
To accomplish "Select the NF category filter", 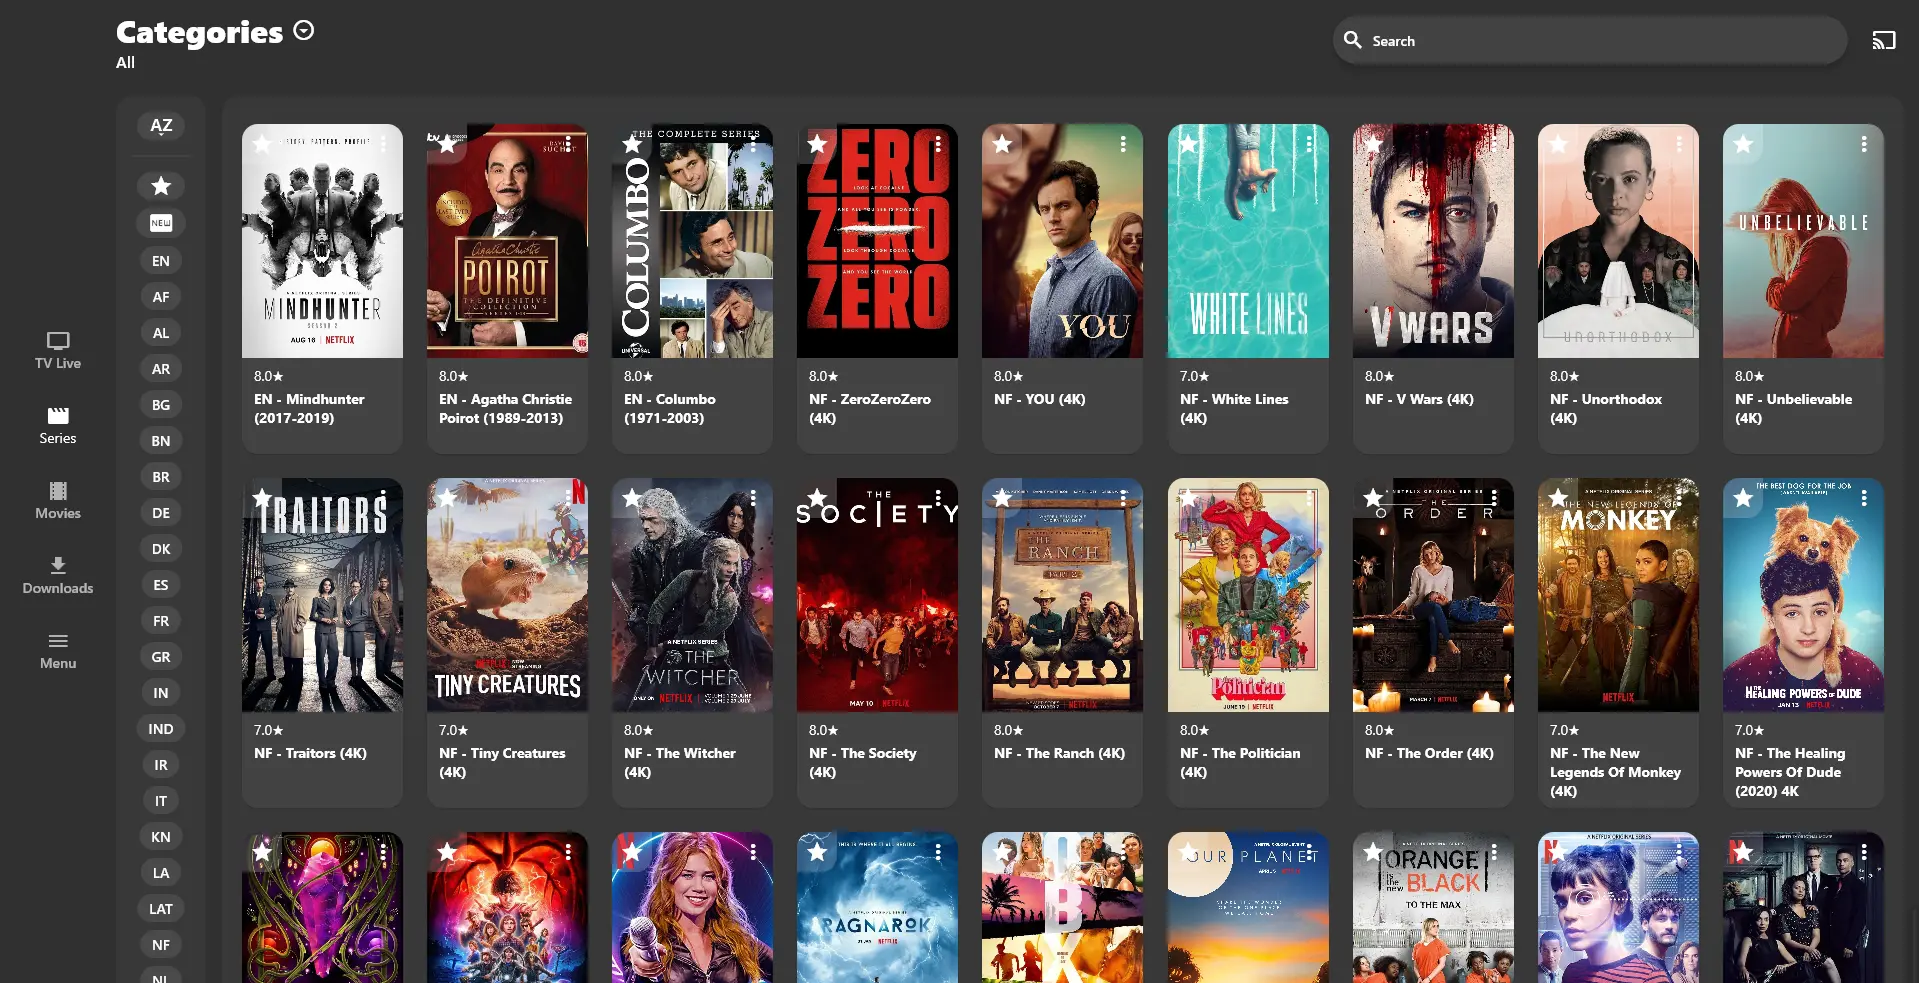I will (x=160, y=944).
